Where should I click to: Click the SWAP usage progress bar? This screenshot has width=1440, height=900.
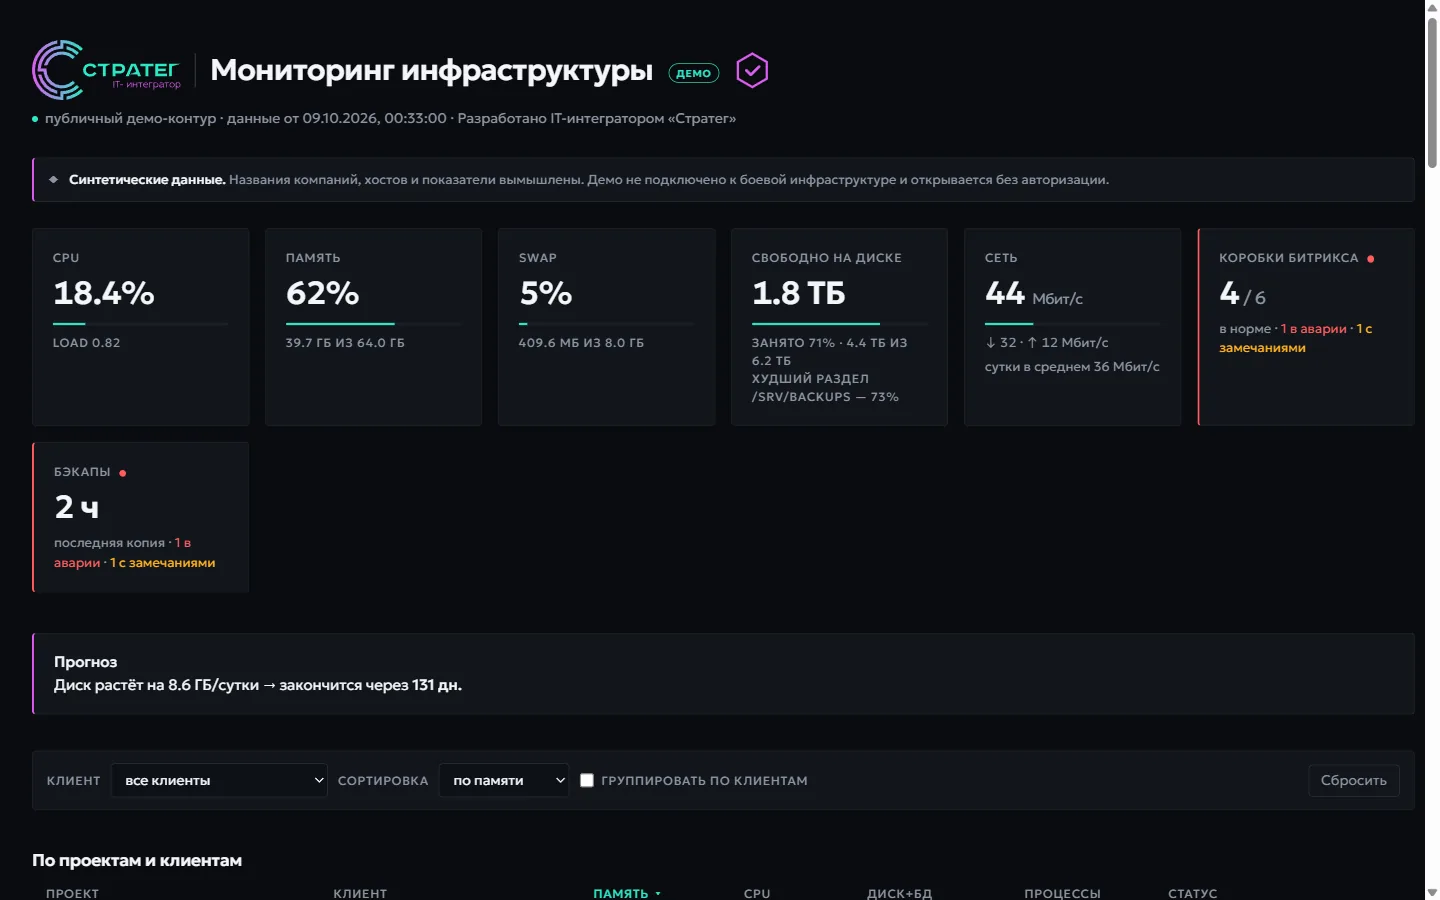tap(607, 324)
